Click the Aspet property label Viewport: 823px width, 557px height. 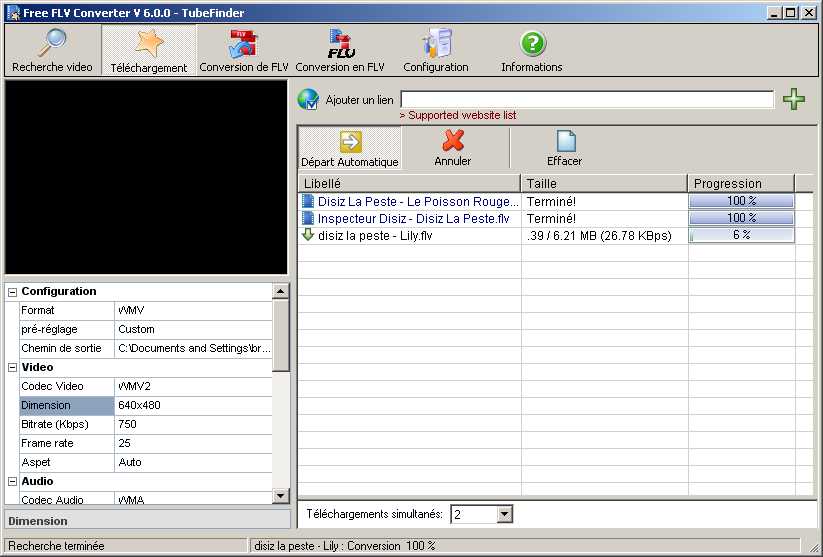[67, 462]
